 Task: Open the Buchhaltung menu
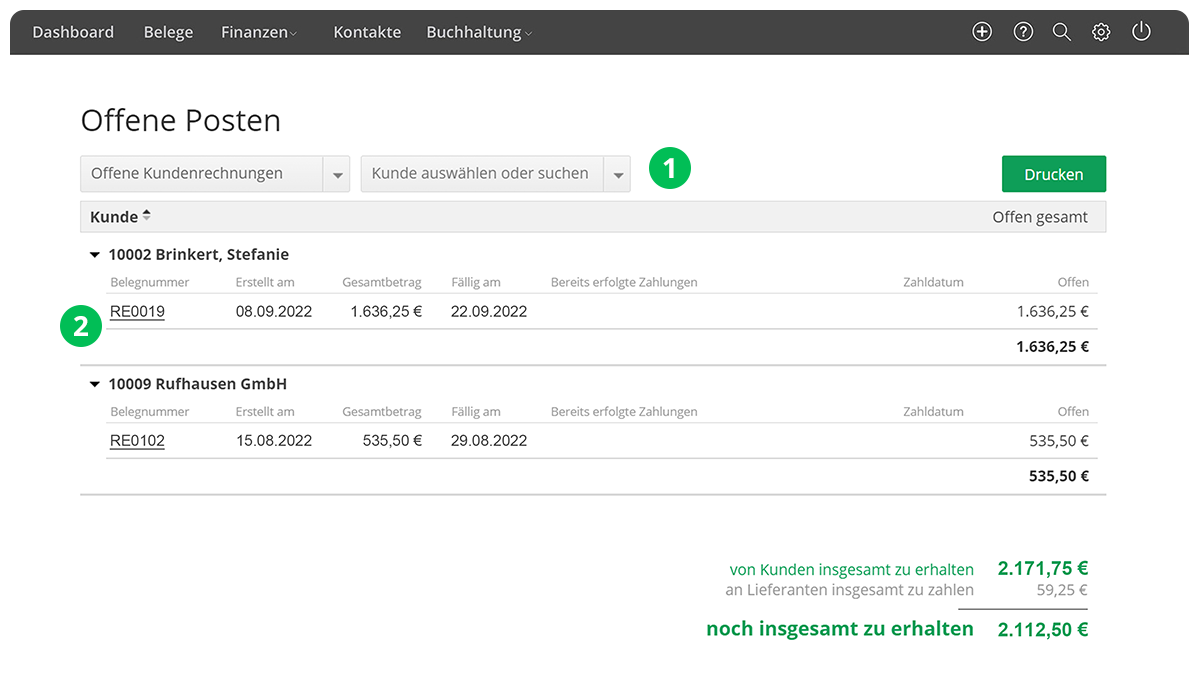tap(479, 32)
